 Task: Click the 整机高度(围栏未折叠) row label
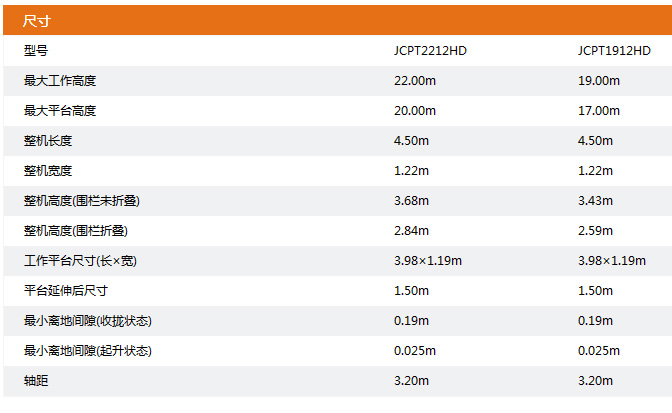(x=81, y=201)
